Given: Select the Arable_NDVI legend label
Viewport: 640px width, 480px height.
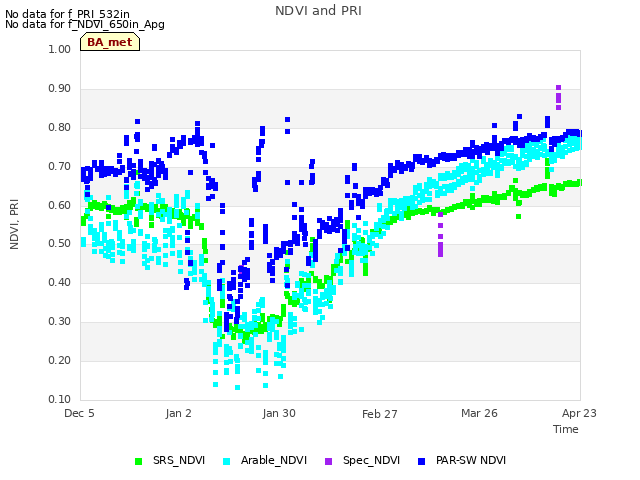Looking at the screenshot, I should (274, 460).
